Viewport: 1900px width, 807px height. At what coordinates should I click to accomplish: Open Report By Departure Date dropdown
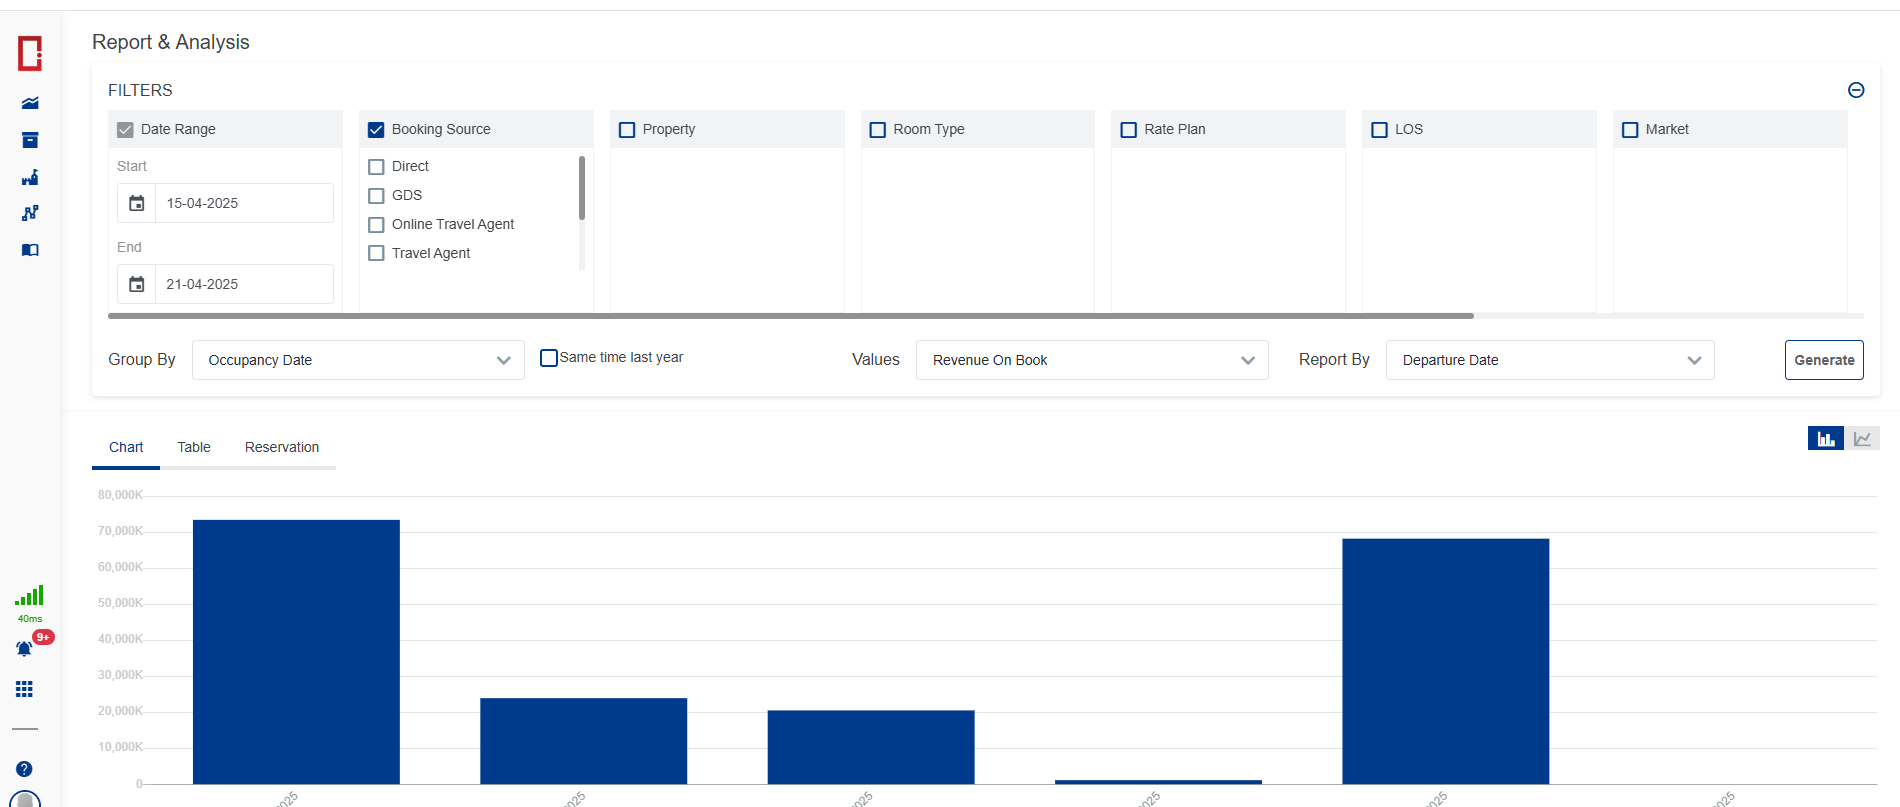tap(1549, 360)
